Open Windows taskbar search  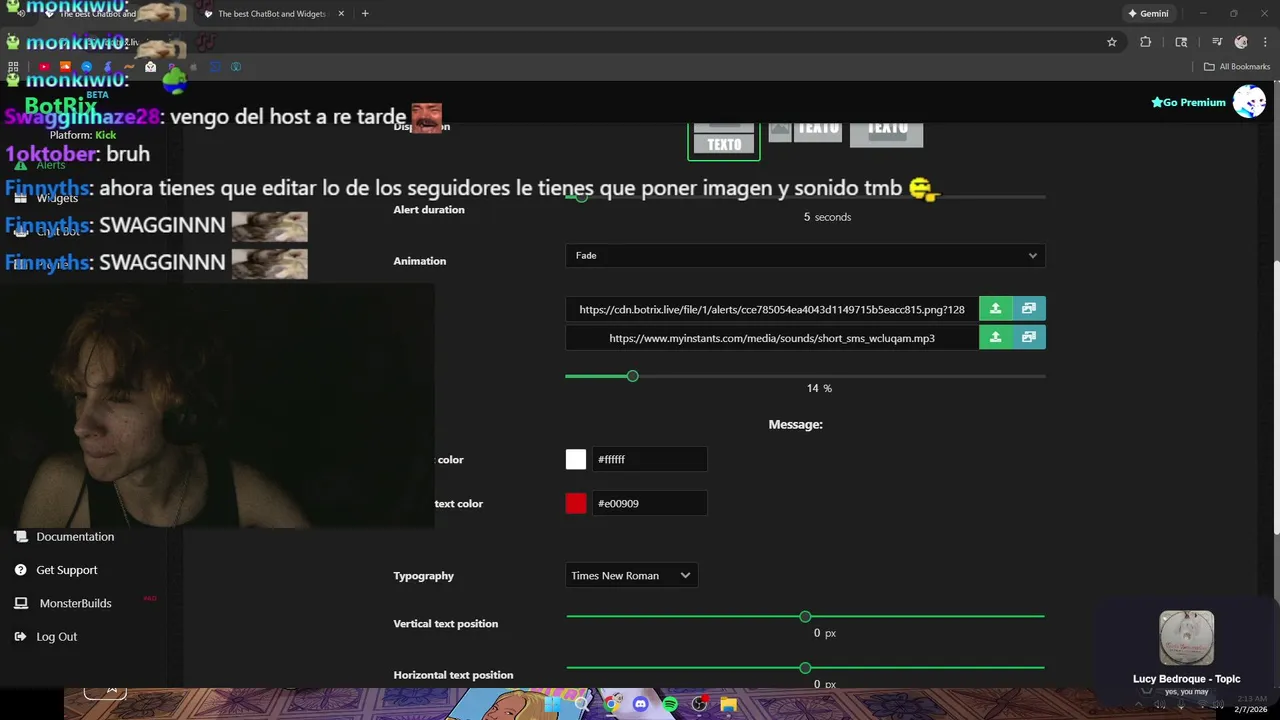(x=582, y=704)
